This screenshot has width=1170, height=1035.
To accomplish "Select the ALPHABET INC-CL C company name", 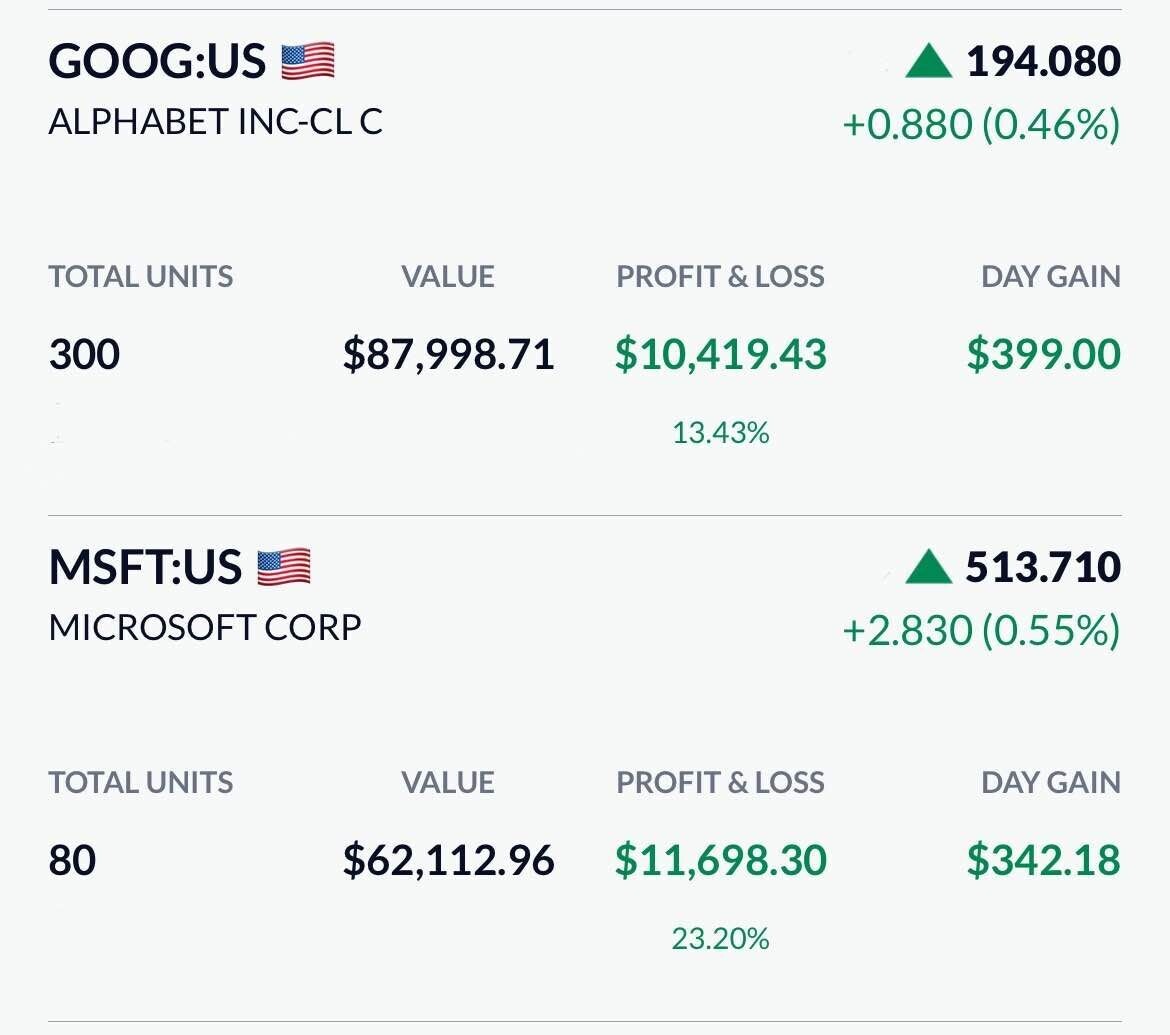I will (215, 122).
